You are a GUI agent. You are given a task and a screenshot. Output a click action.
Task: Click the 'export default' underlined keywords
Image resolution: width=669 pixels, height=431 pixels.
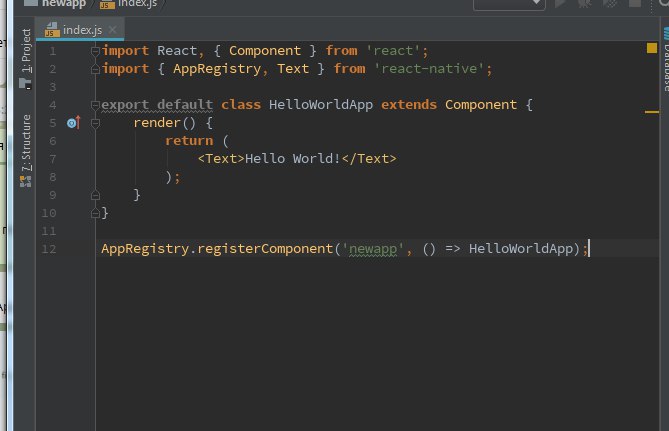(157, 105)
